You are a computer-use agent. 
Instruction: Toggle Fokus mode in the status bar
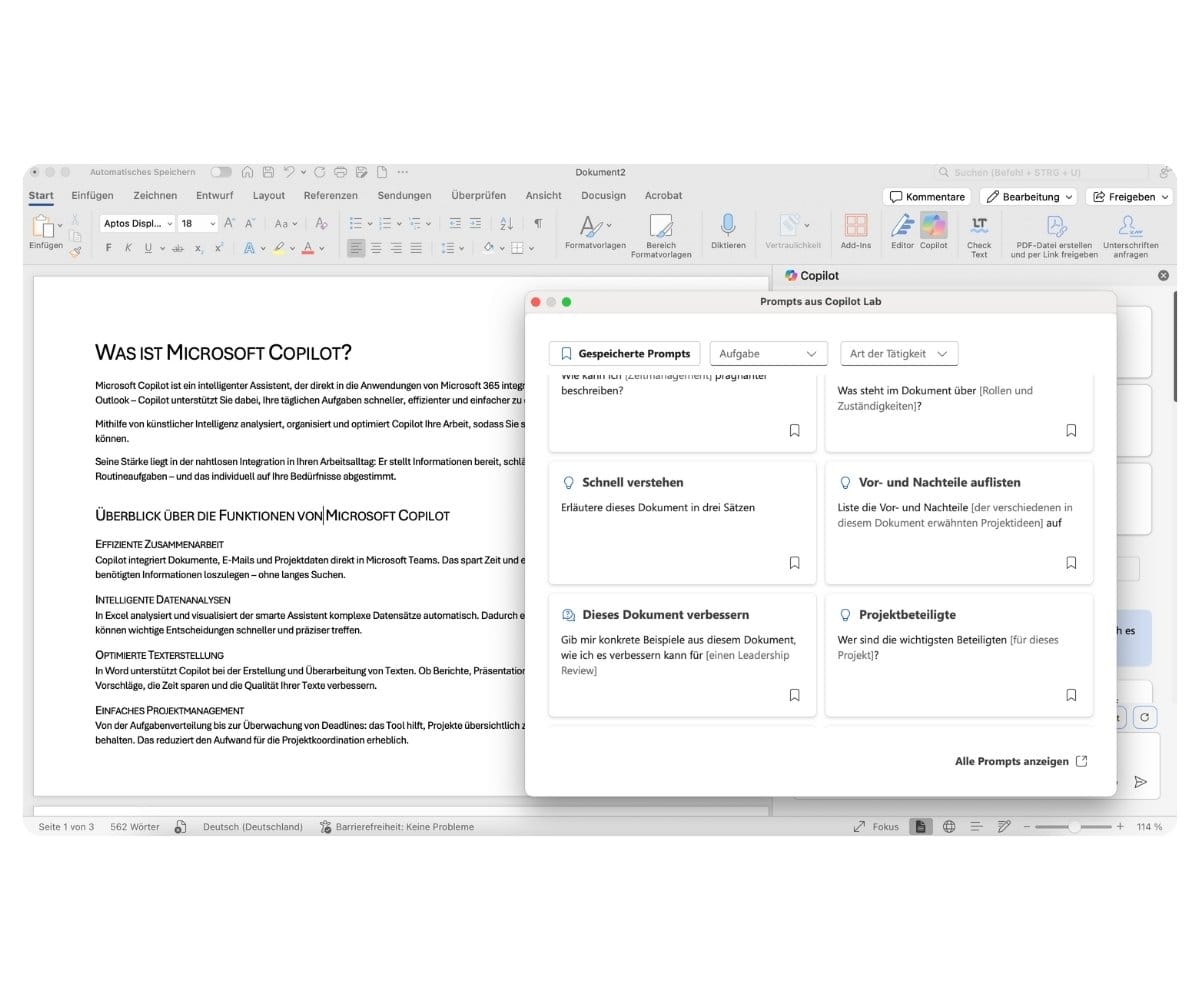tap(875, 827)
